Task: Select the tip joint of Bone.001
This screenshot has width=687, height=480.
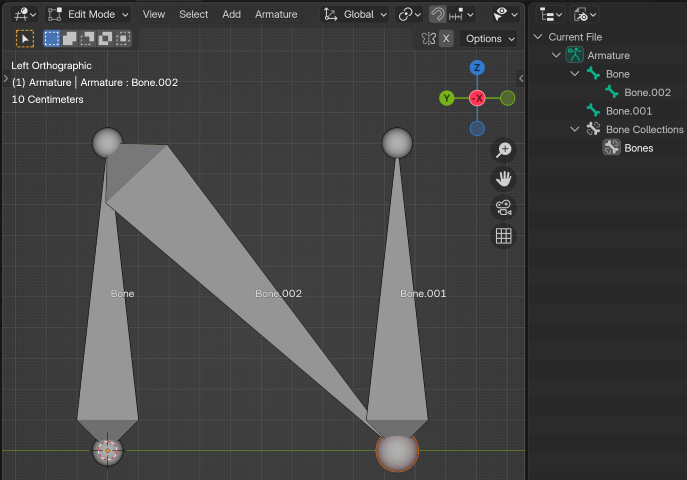Action: tap(397, 143)
